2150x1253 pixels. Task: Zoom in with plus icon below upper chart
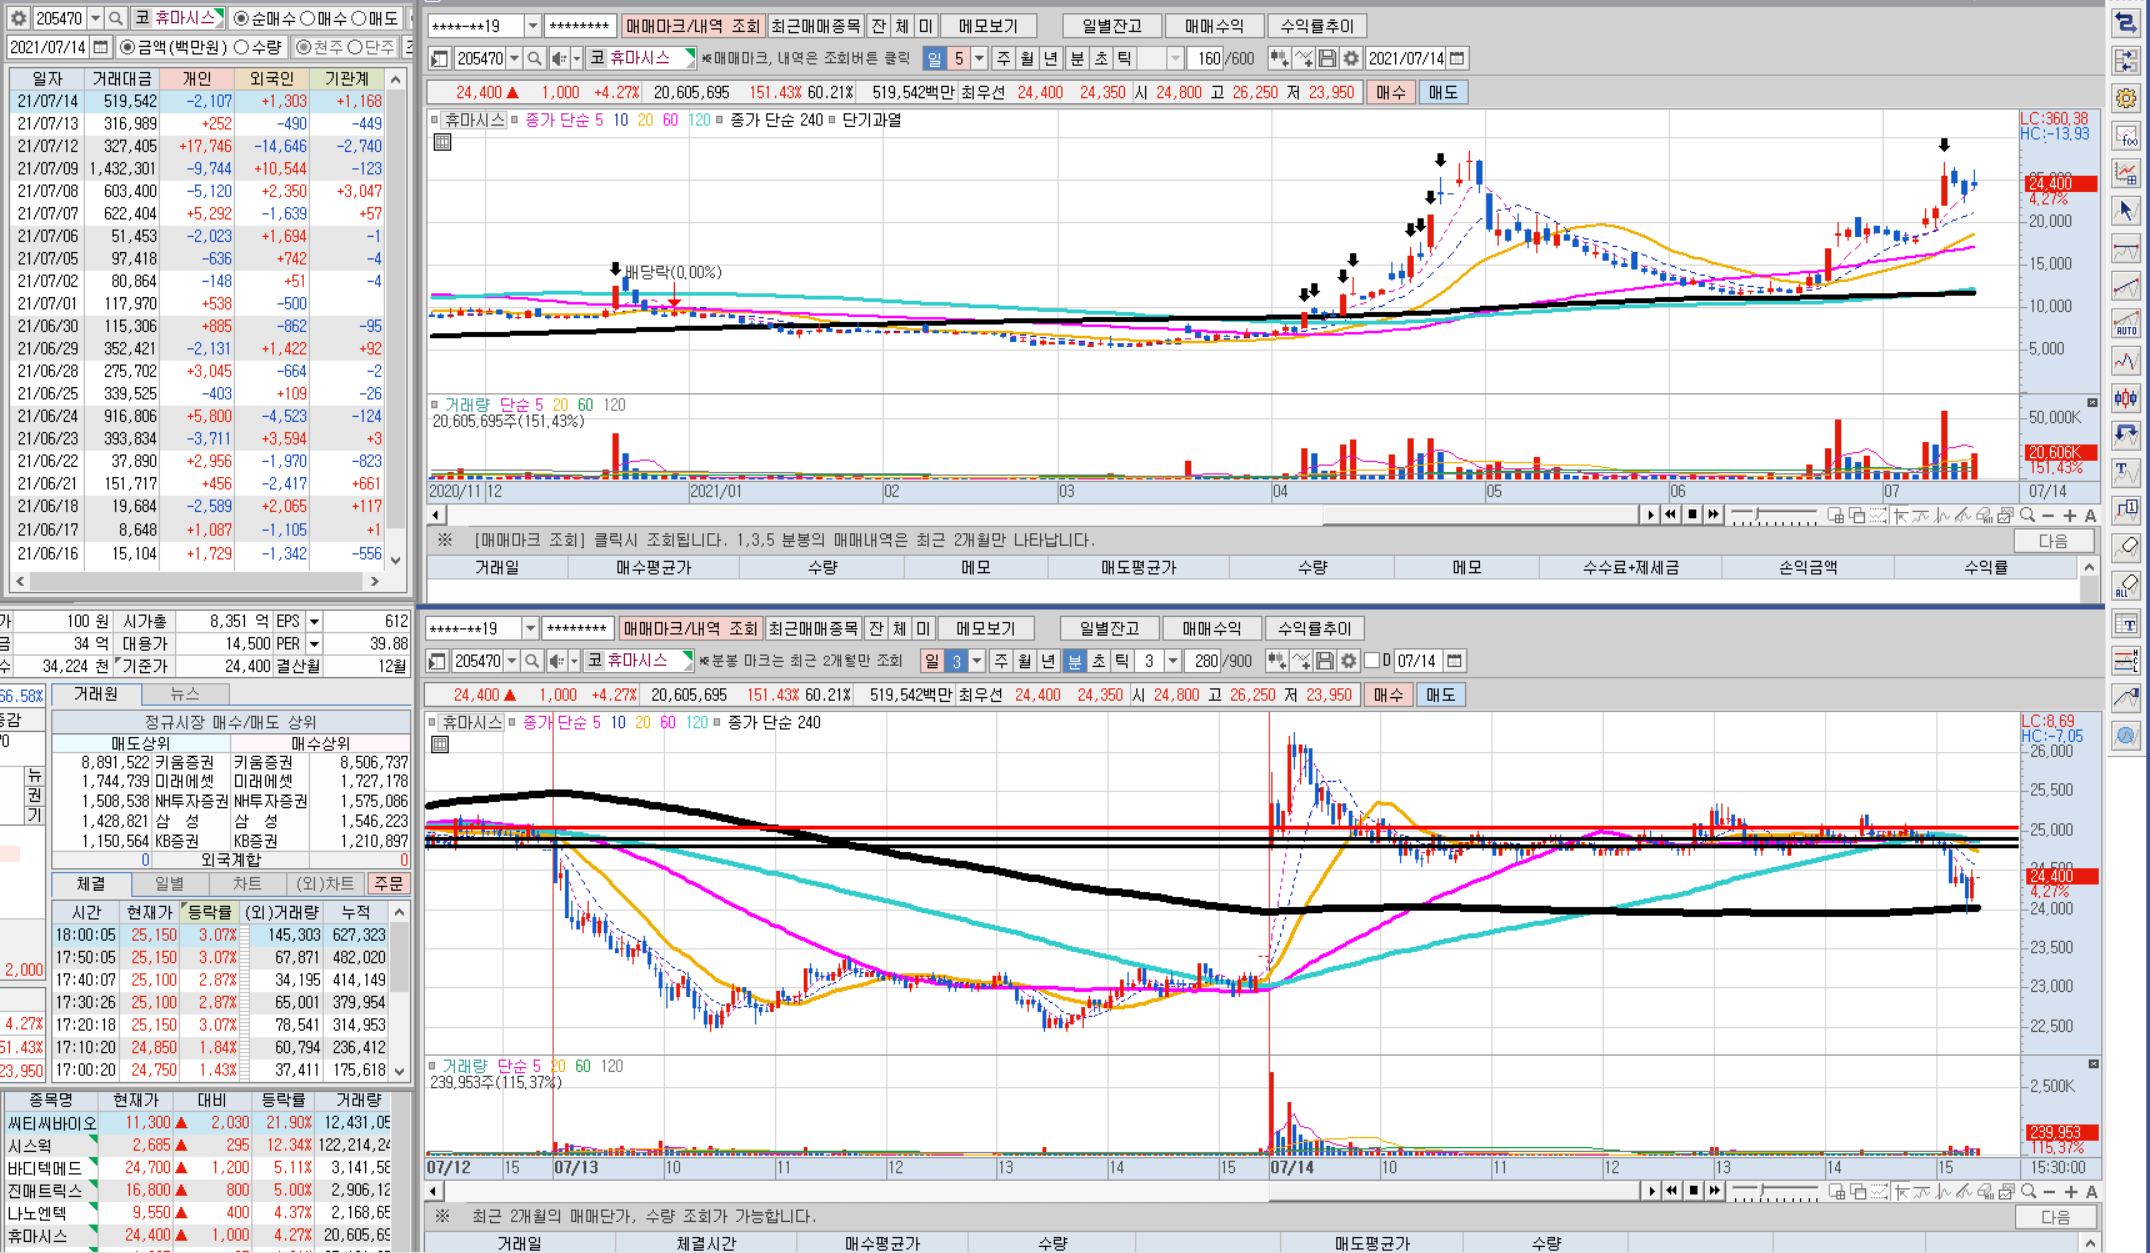(x=2069, y=515)
